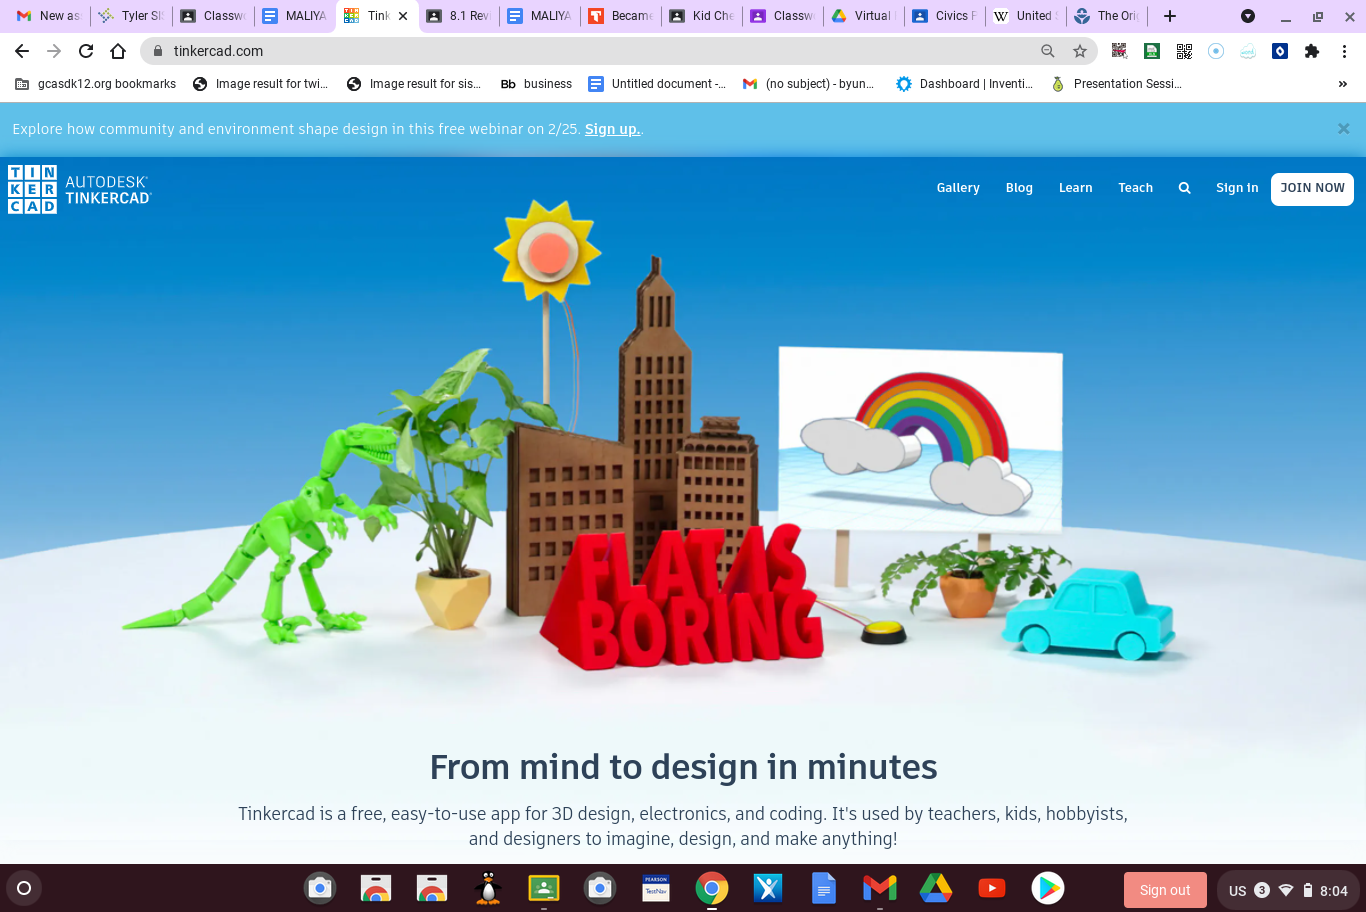Open the gcasdk12.org bookmarks folder

click(96, 84)
